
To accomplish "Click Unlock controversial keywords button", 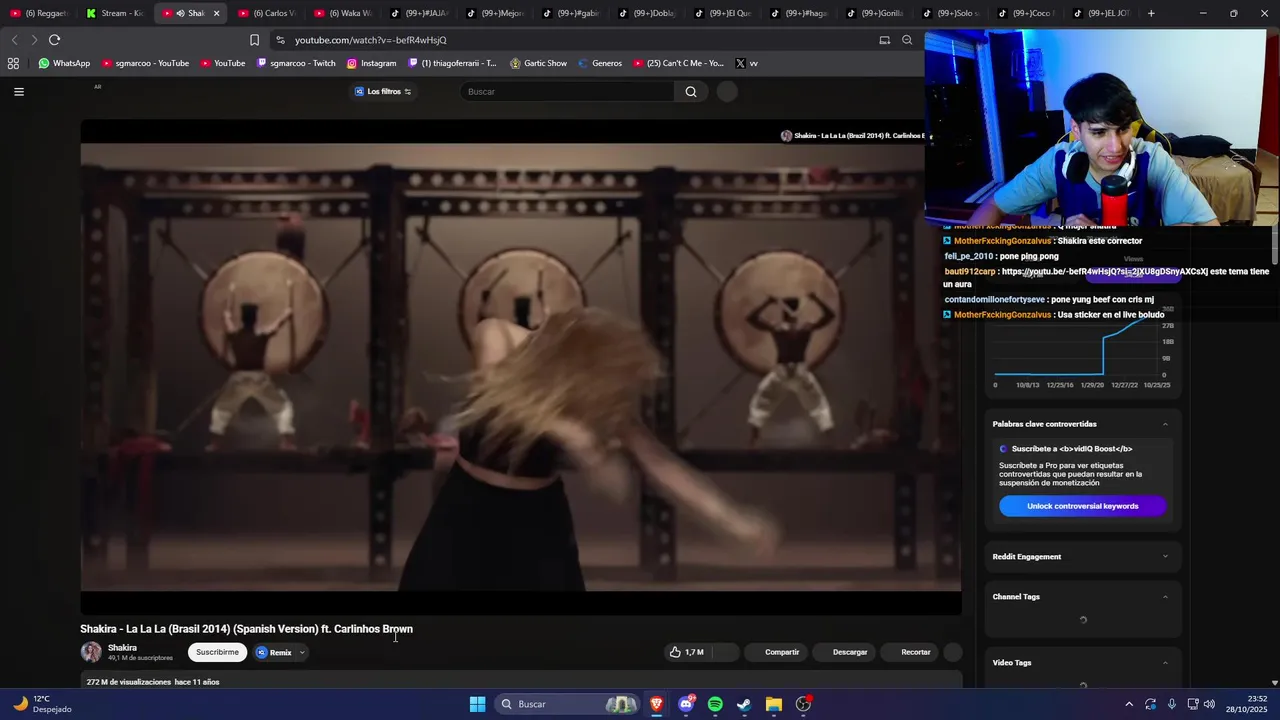I will [1082, 506].
